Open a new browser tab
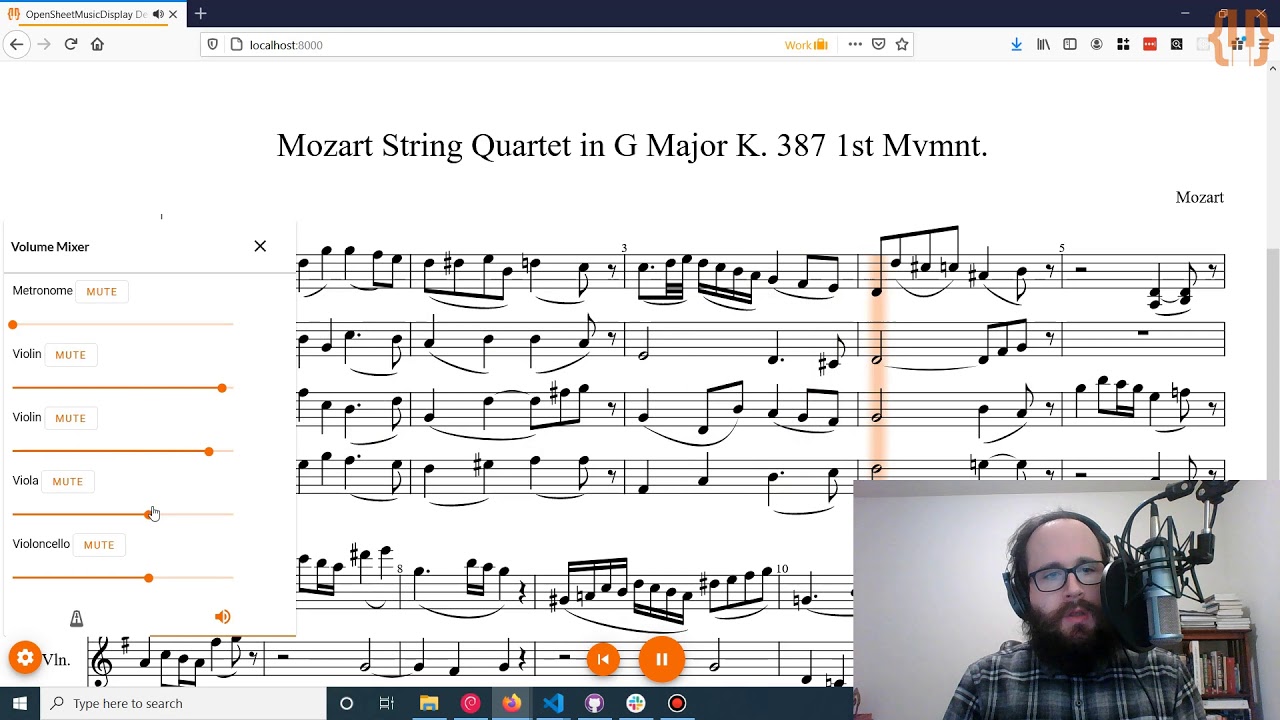Screen dimensions: 1280x720 200,13
